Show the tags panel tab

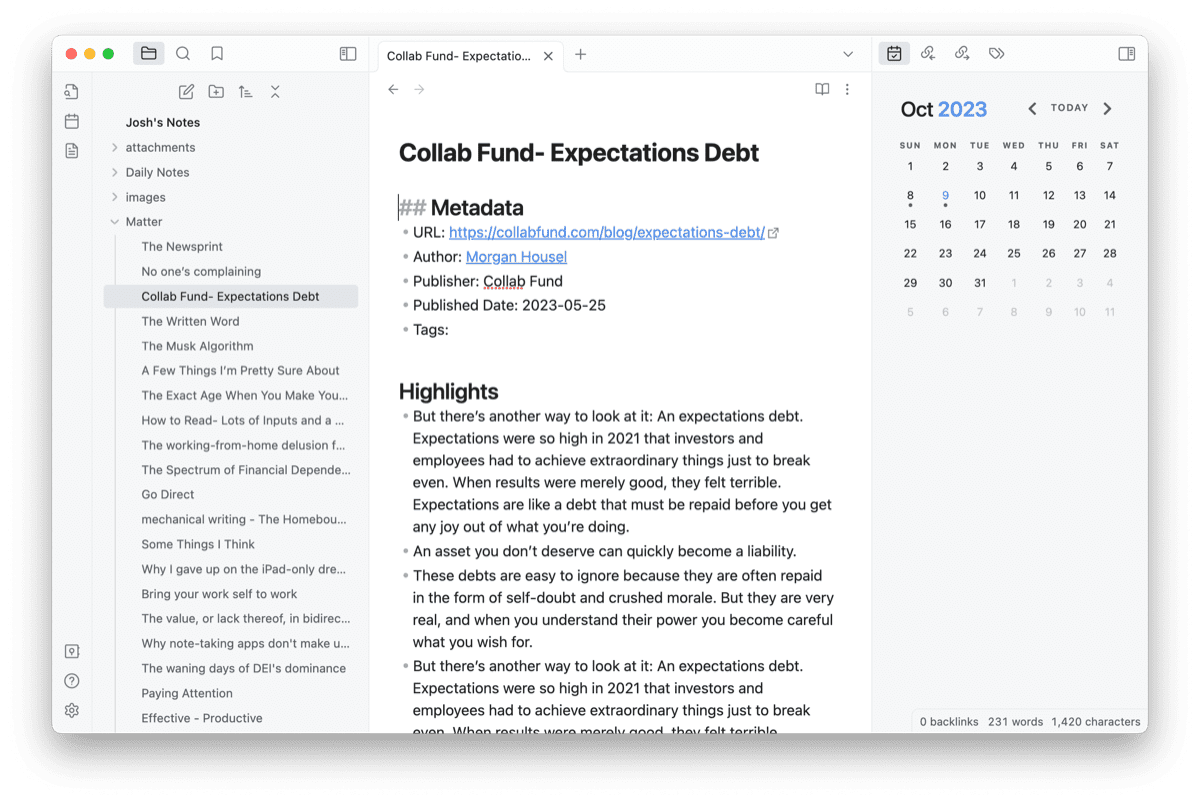click(x=996, y=54)
